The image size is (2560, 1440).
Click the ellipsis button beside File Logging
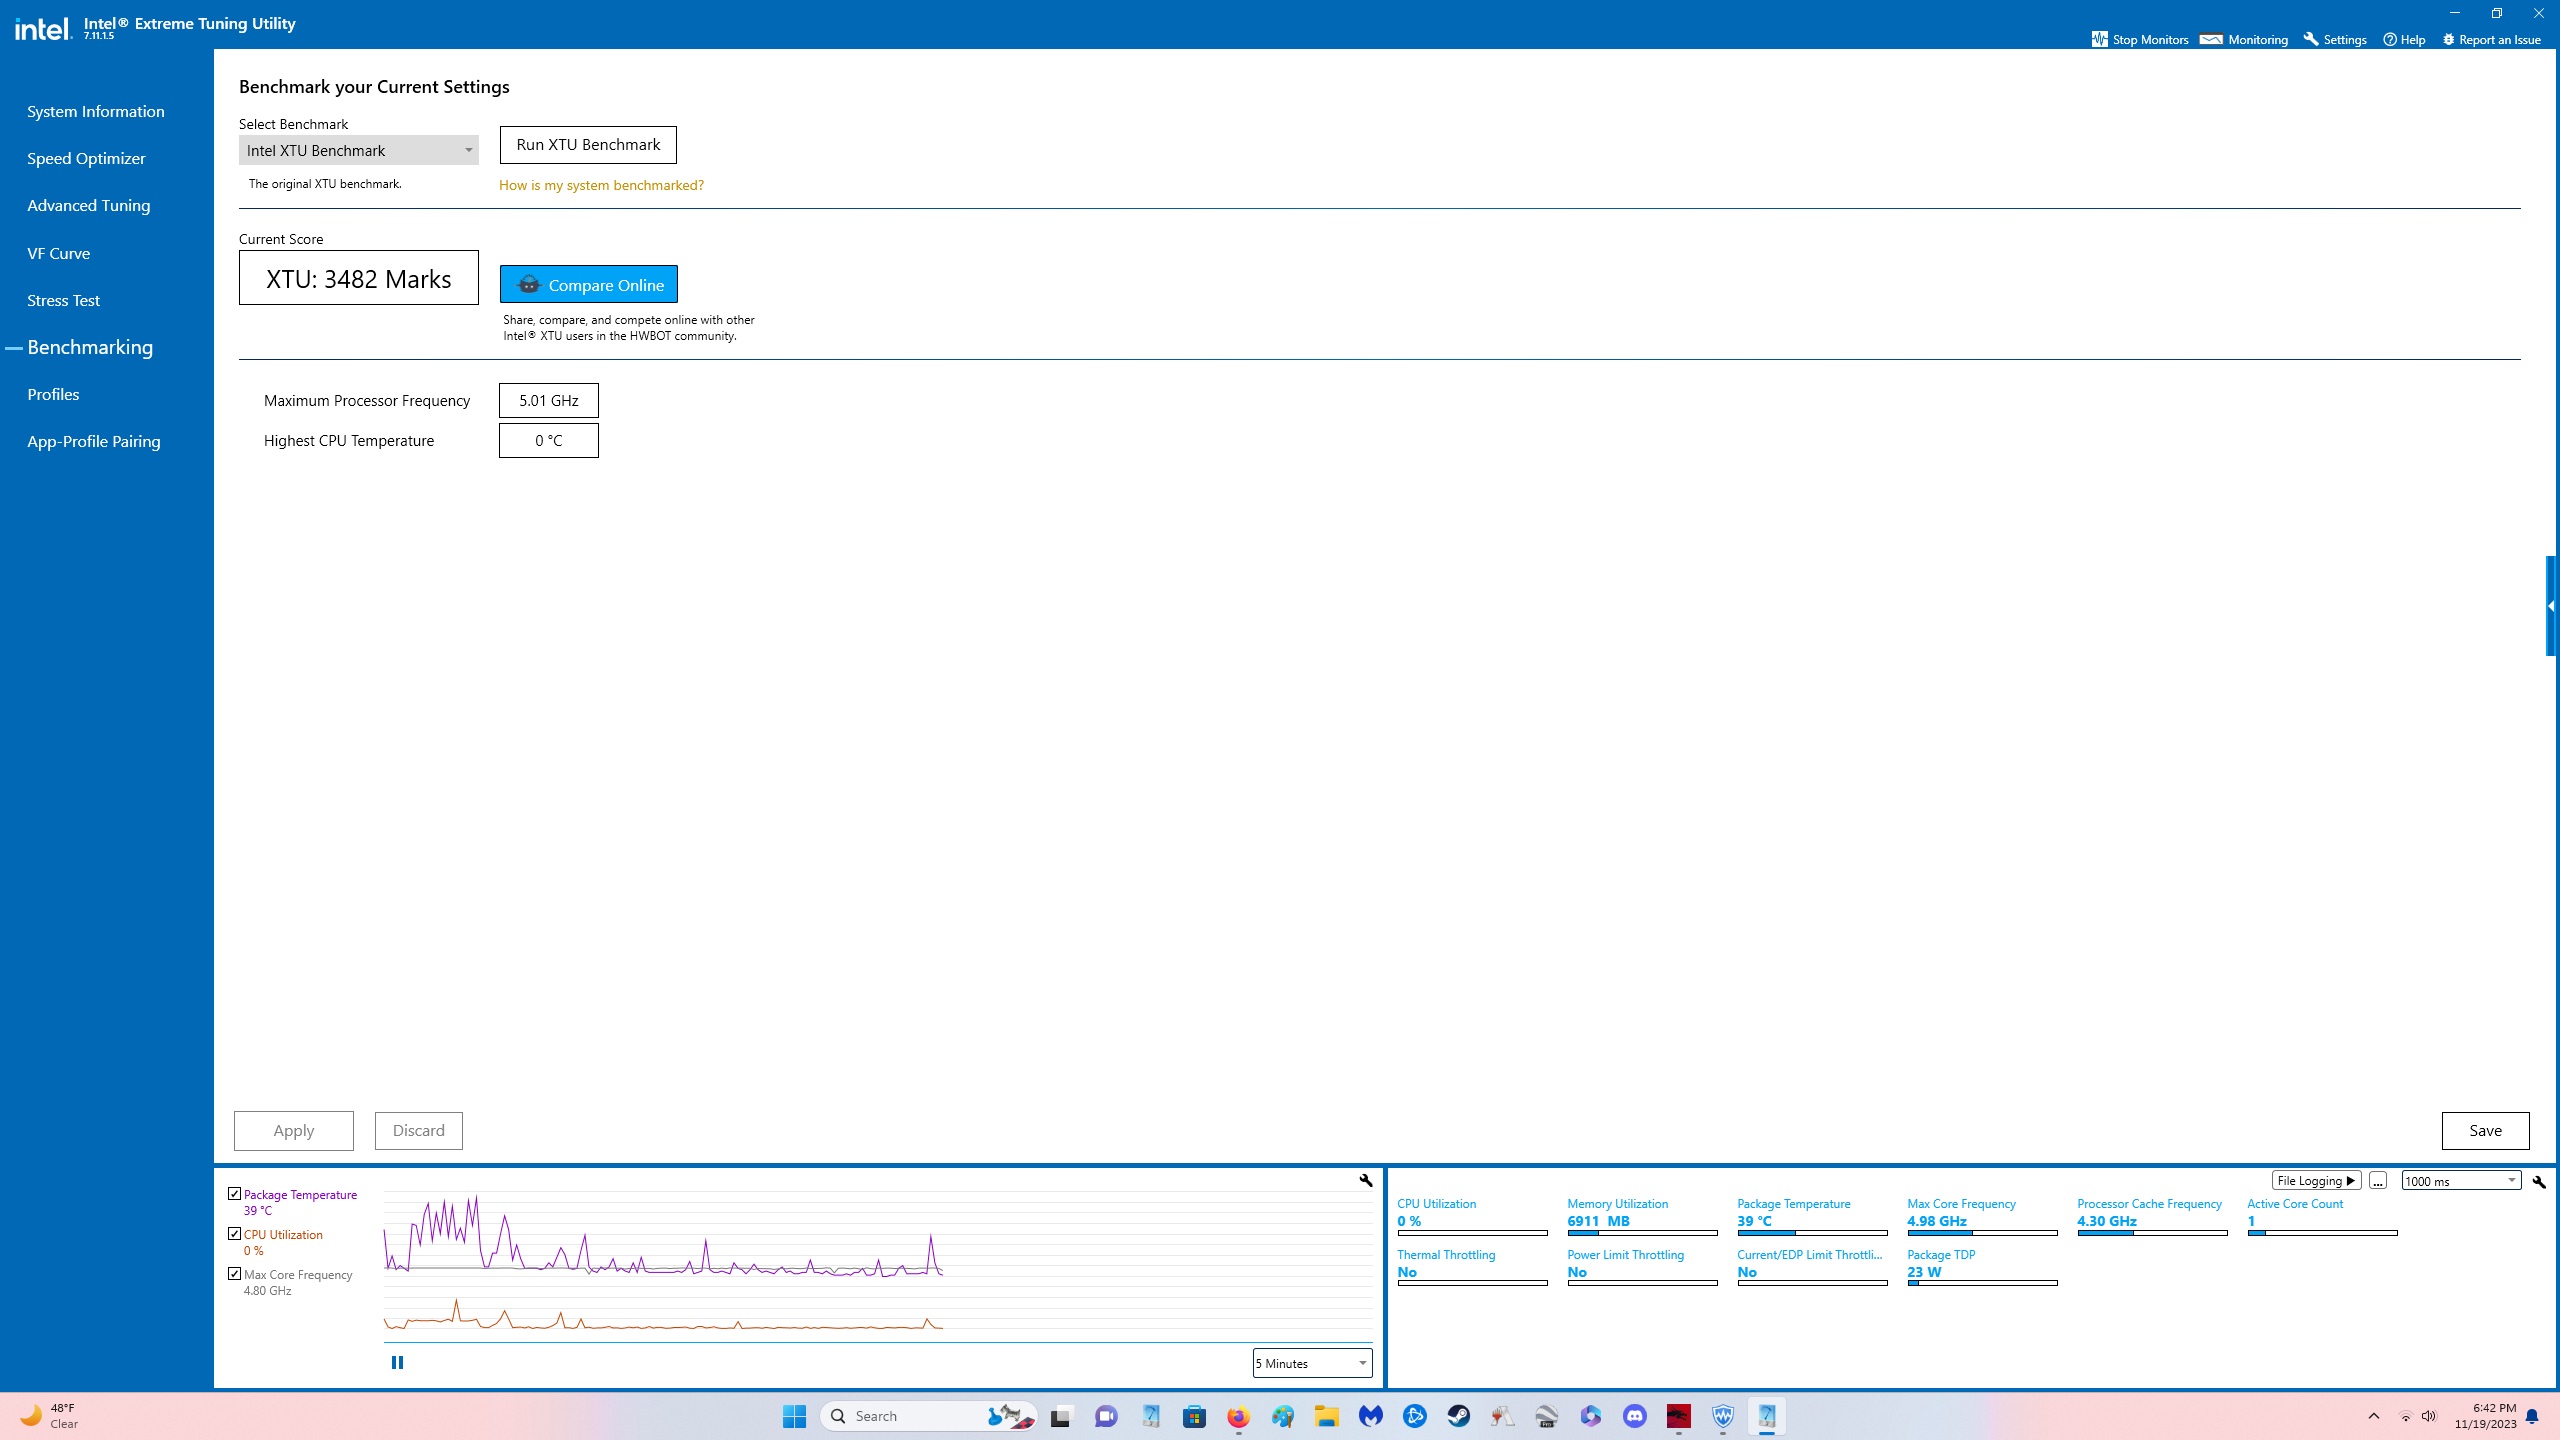pyautogui.click(x=2378, y=1181)
